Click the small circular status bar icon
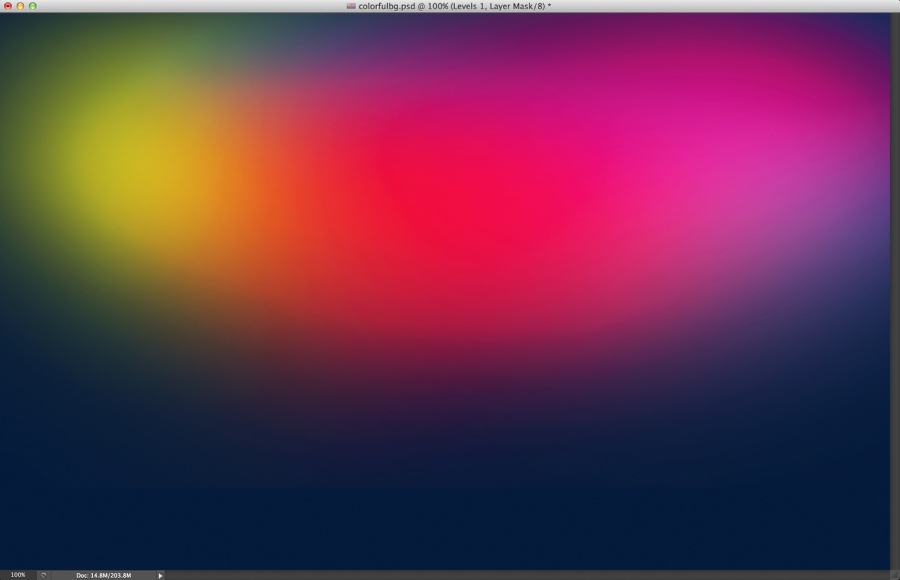Viewport: 900px width, 580px height. [x=43, y=575]
